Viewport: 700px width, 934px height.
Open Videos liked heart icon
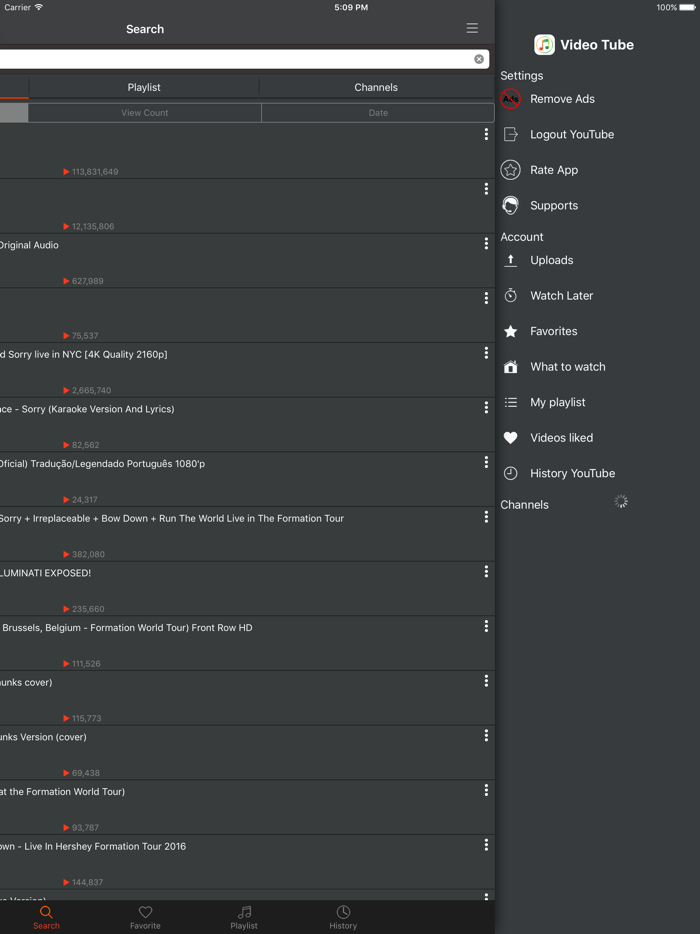coord(510,437)
